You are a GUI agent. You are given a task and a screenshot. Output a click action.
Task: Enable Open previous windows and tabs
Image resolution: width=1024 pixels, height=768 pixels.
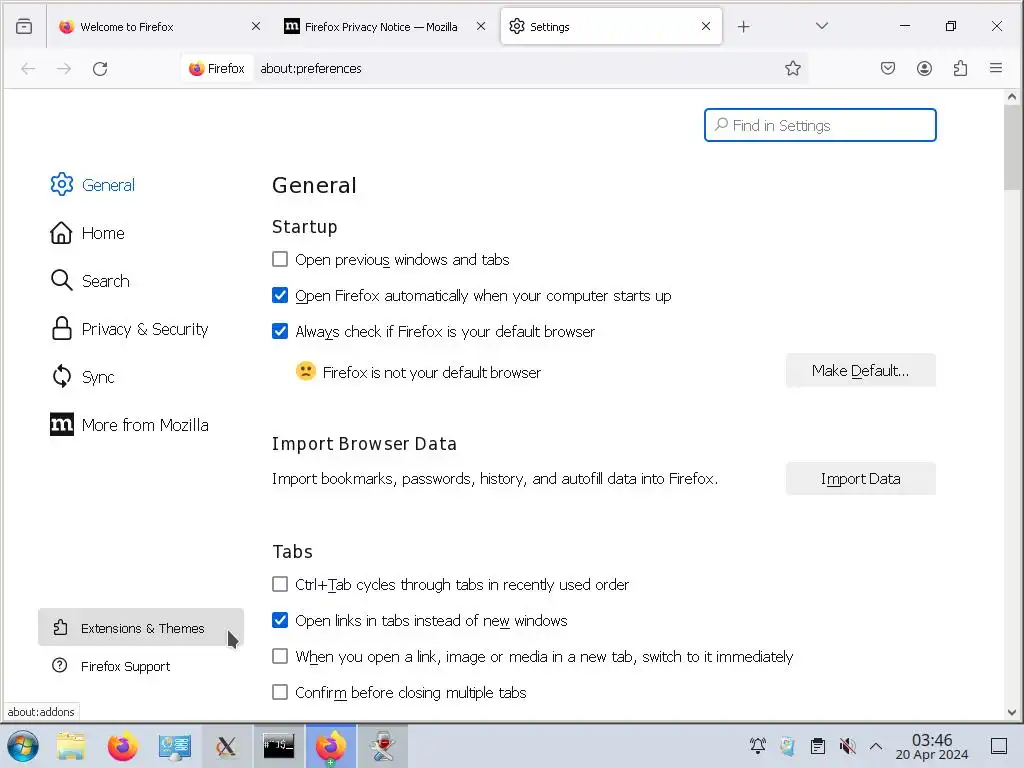(280, 259)
